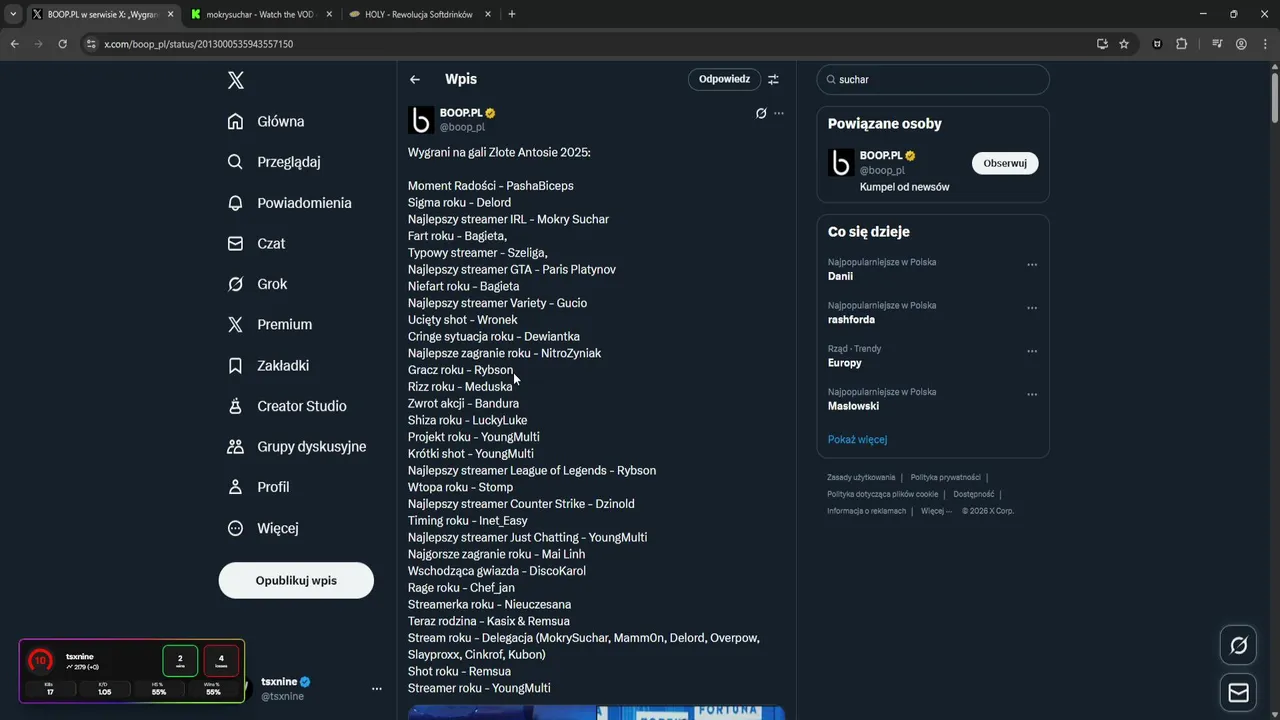
Task: Open three-dot menu on BOOP.PL post
Action: point(779,113)
